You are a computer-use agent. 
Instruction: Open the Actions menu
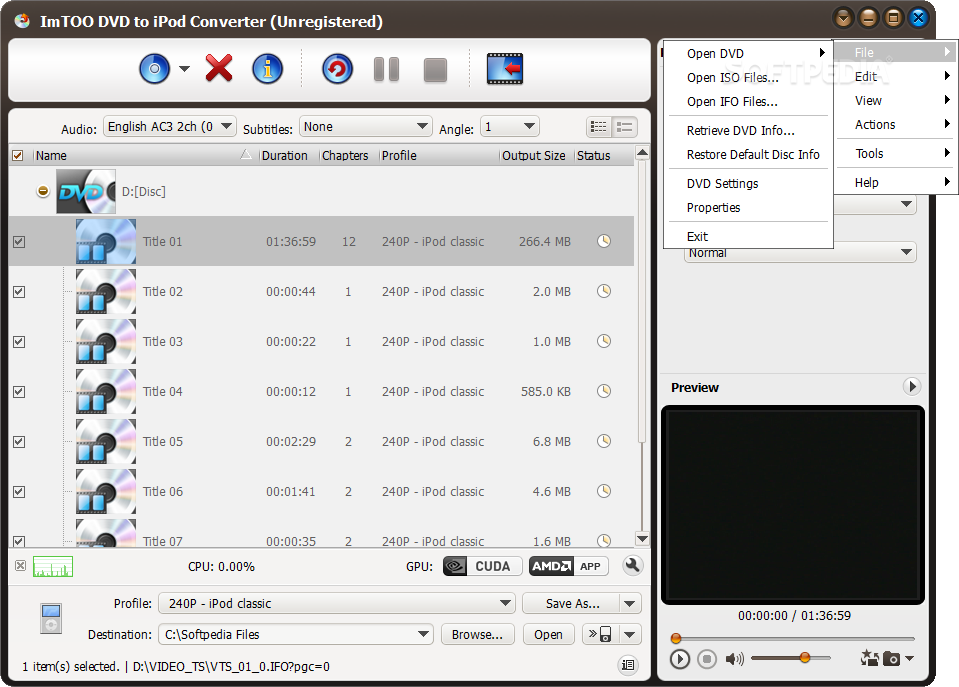(x=896, y=125)
